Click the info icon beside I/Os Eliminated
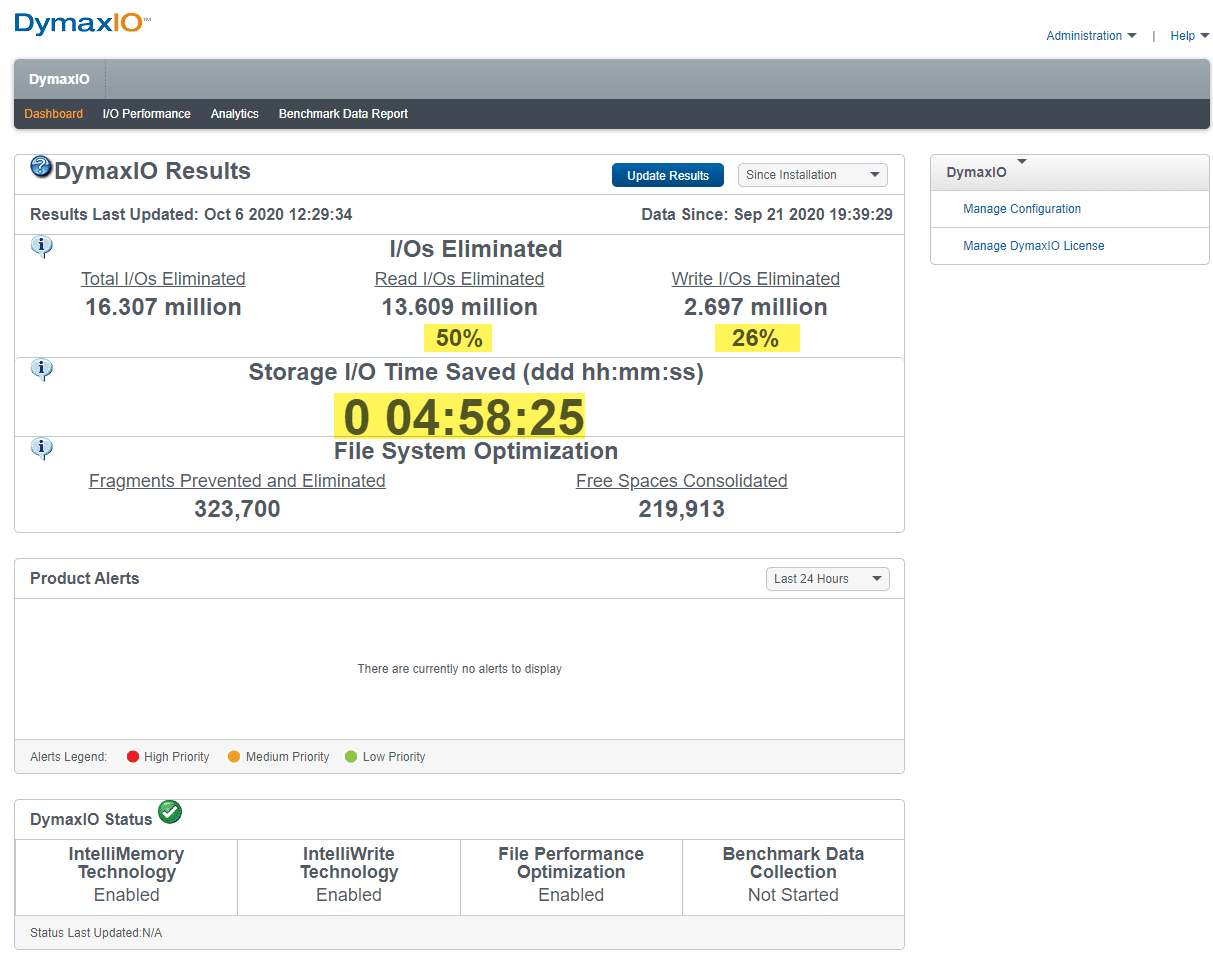This screenshot has height=956, width=1213. [42, 246]
